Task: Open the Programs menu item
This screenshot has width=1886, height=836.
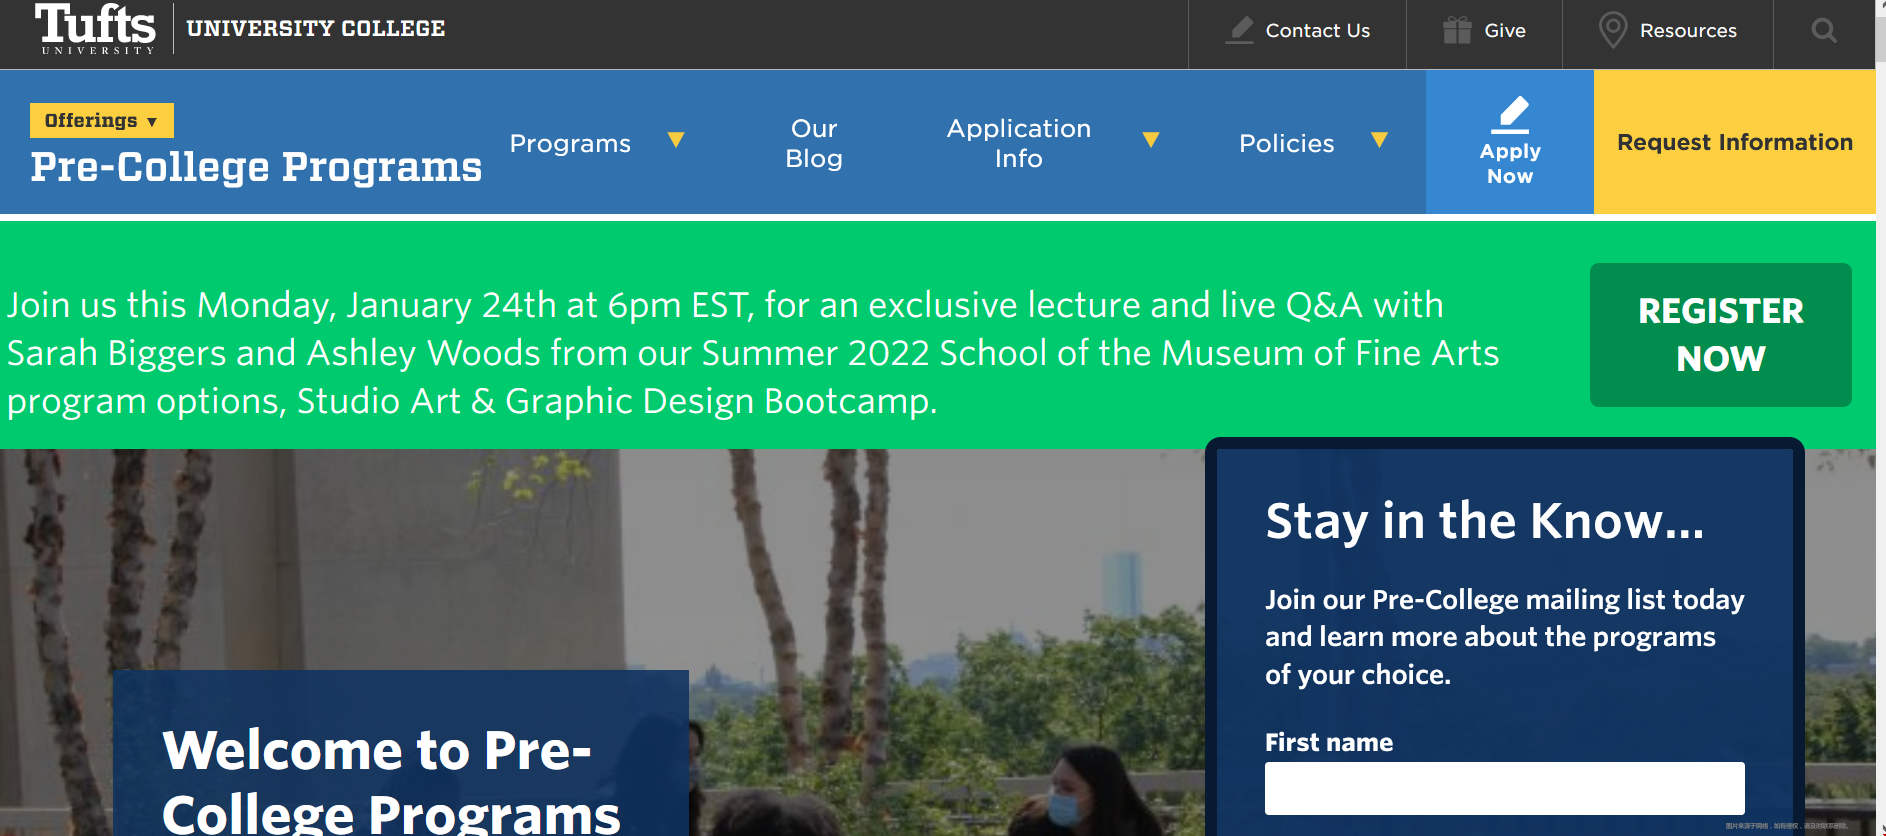Action: [x=570, y=143]
